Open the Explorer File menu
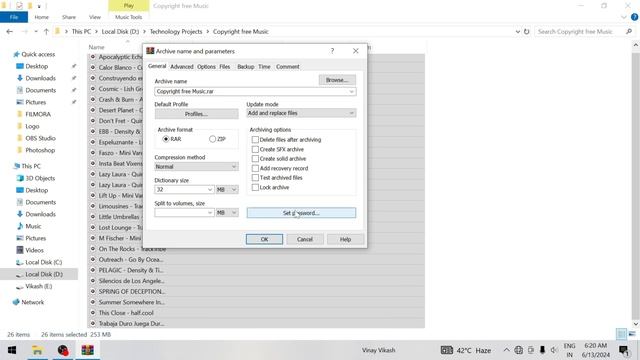 [x=14, y=17]
